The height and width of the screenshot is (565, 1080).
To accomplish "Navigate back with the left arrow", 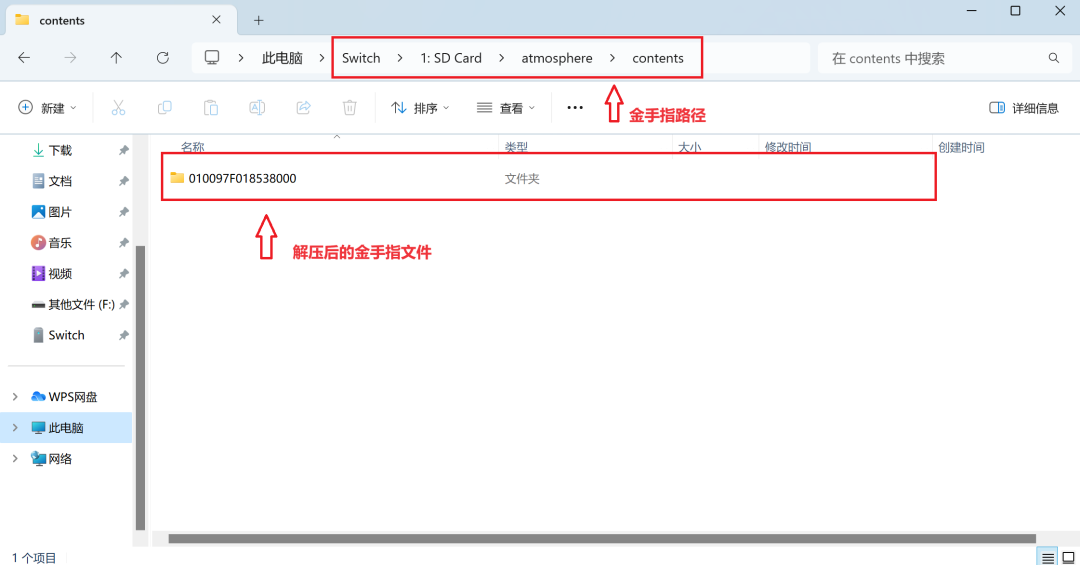I will [x=24, y=58].
